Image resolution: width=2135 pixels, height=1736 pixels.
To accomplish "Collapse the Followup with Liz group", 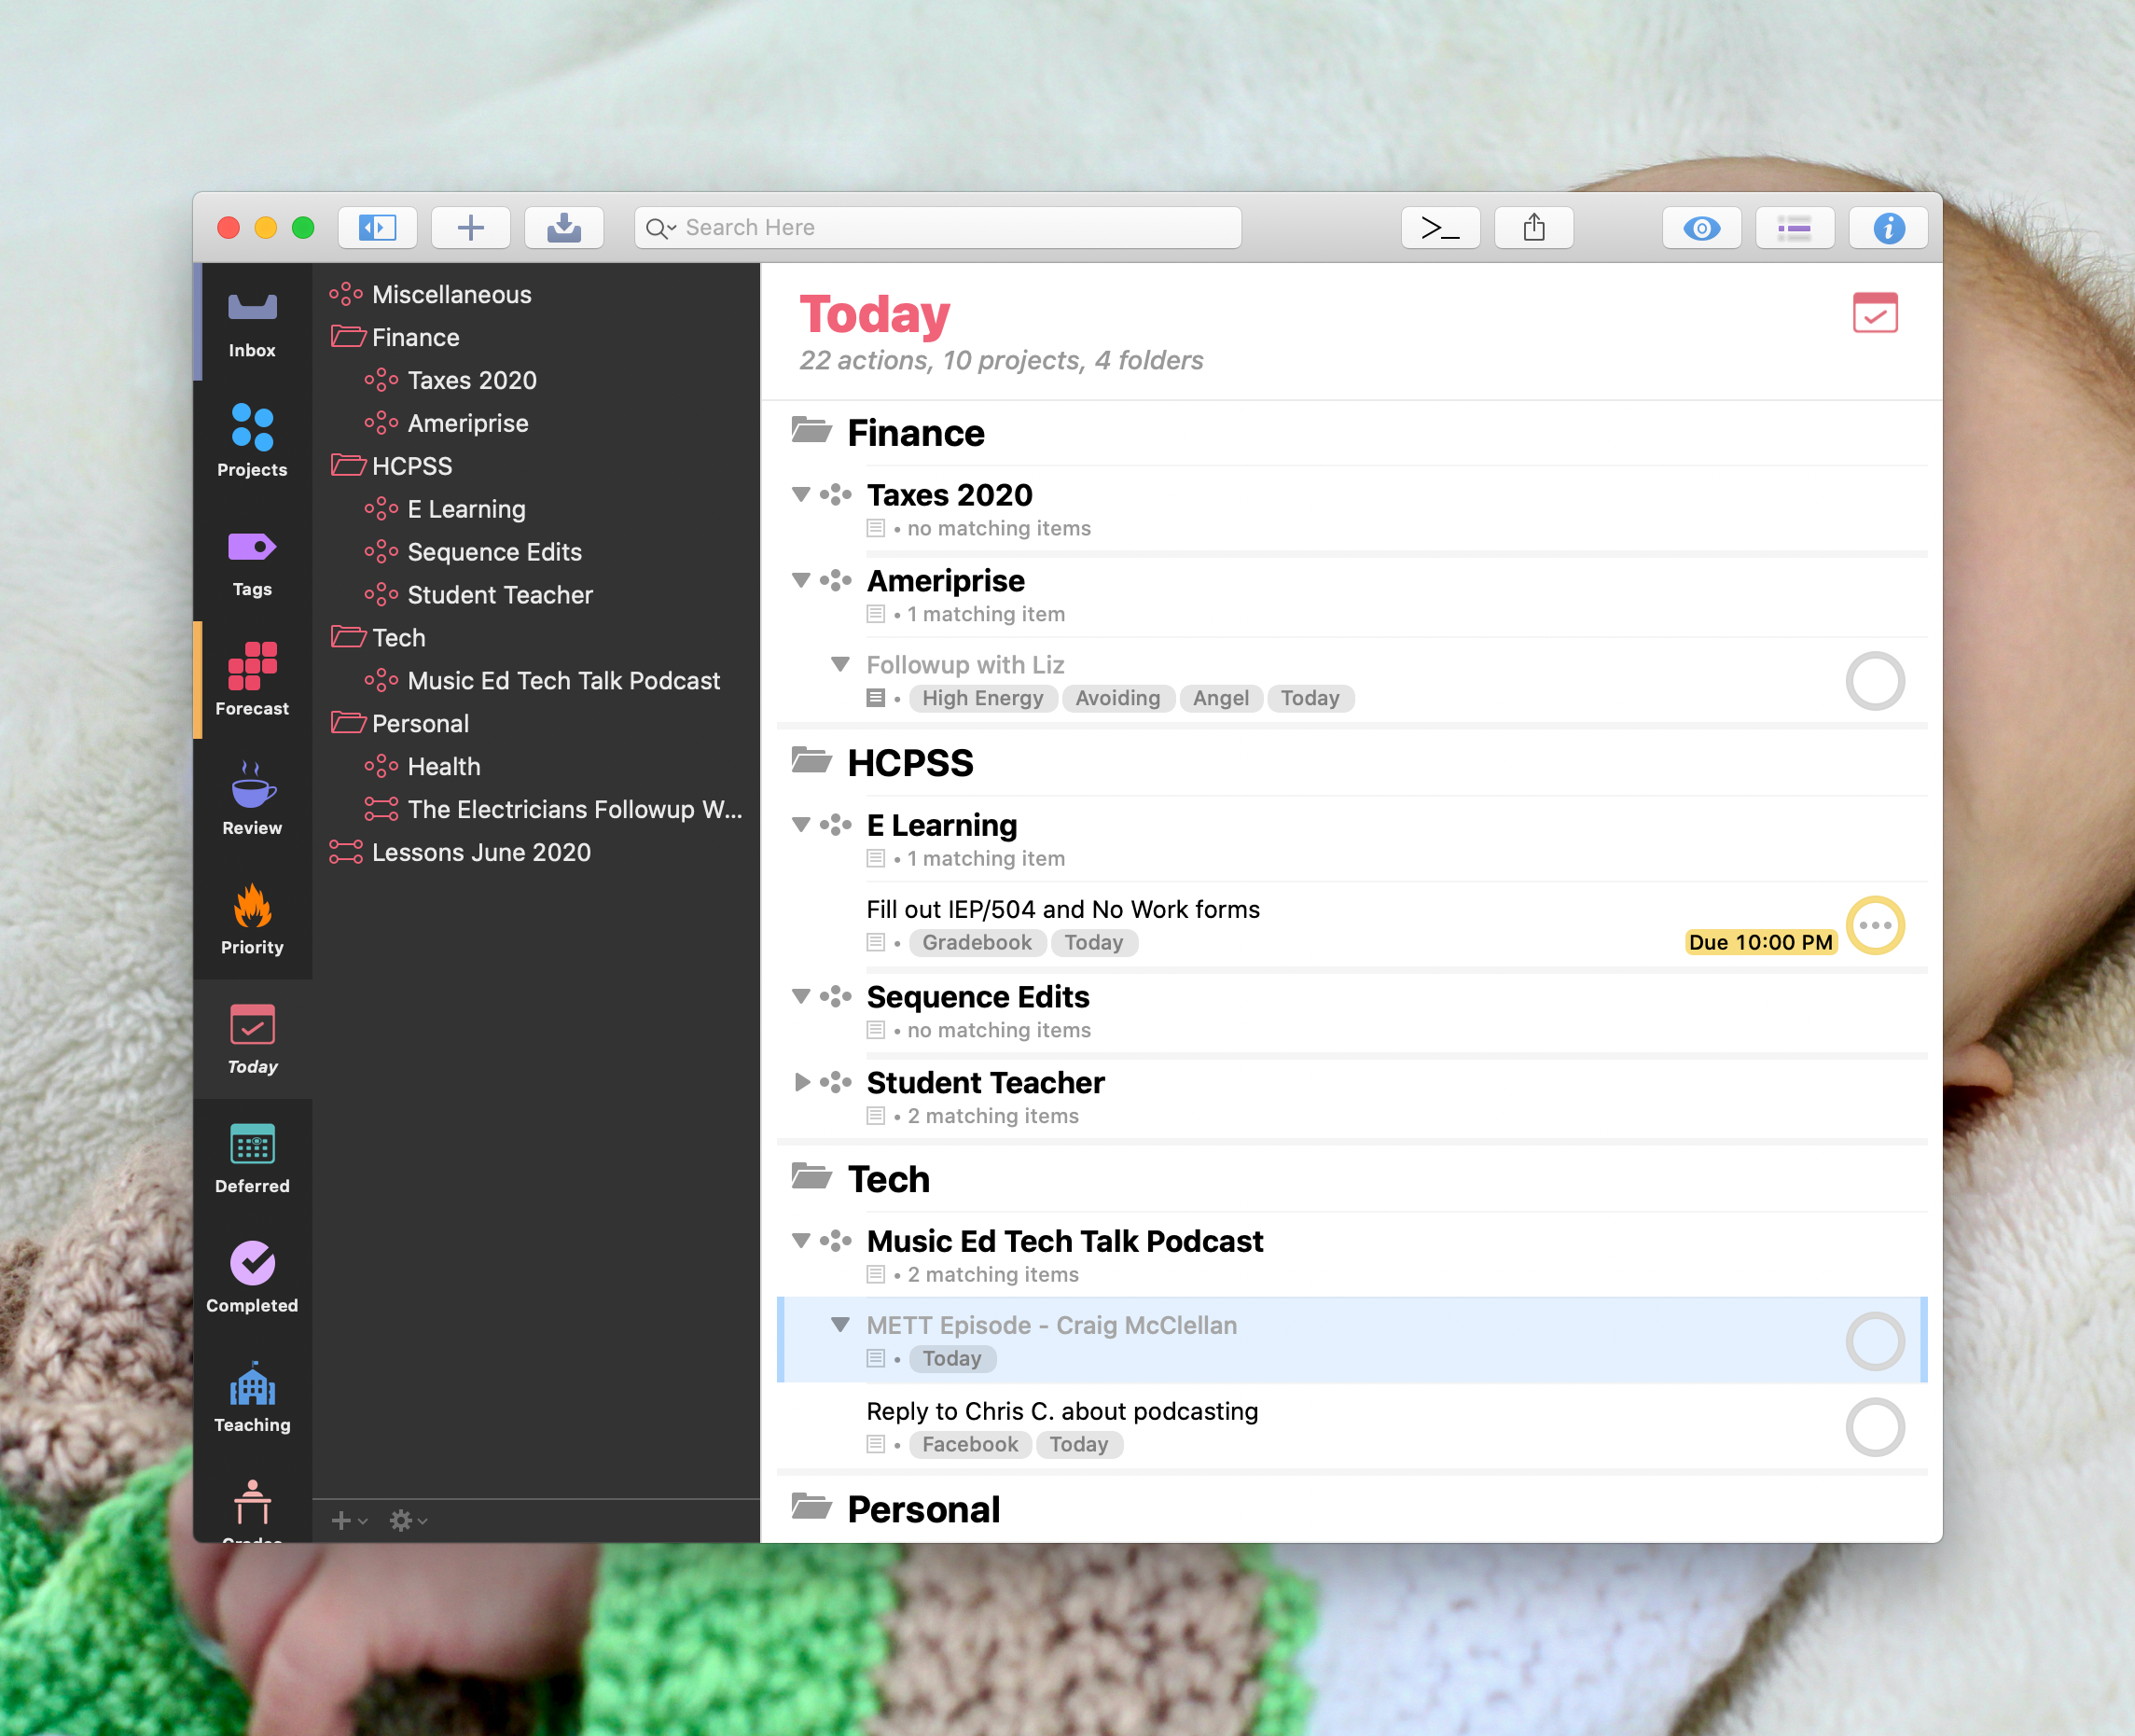I will (841, 664).
